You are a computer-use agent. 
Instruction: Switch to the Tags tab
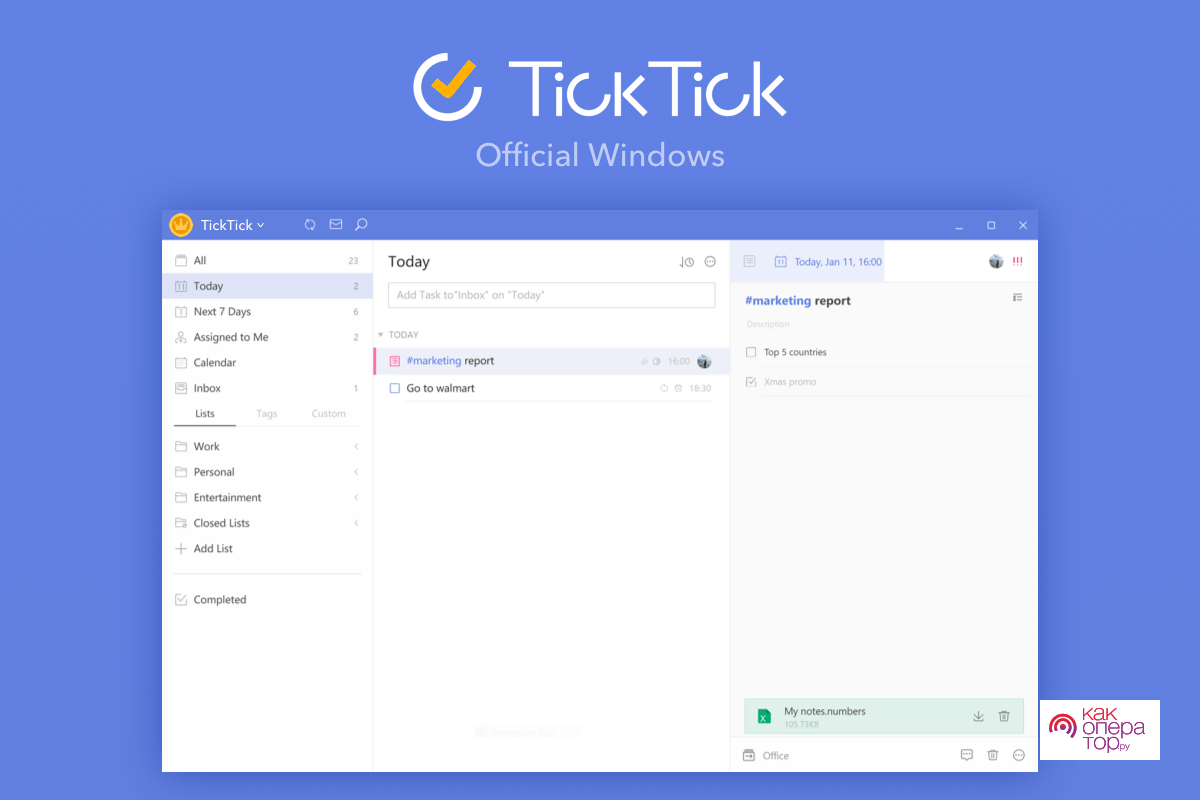(x=266, y=414)
